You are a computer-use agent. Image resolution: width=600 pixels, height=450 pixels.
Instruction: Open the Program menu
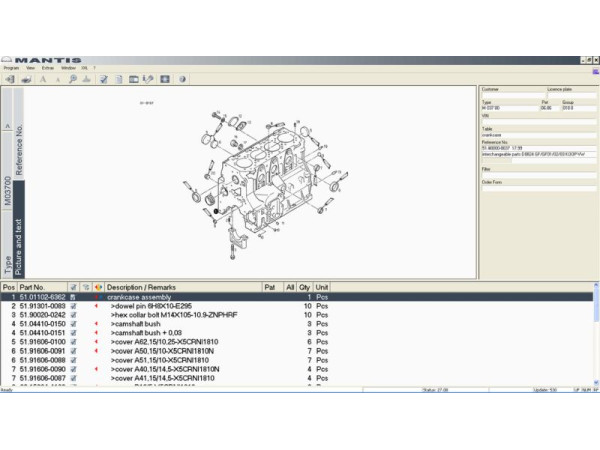coord(11,67)
